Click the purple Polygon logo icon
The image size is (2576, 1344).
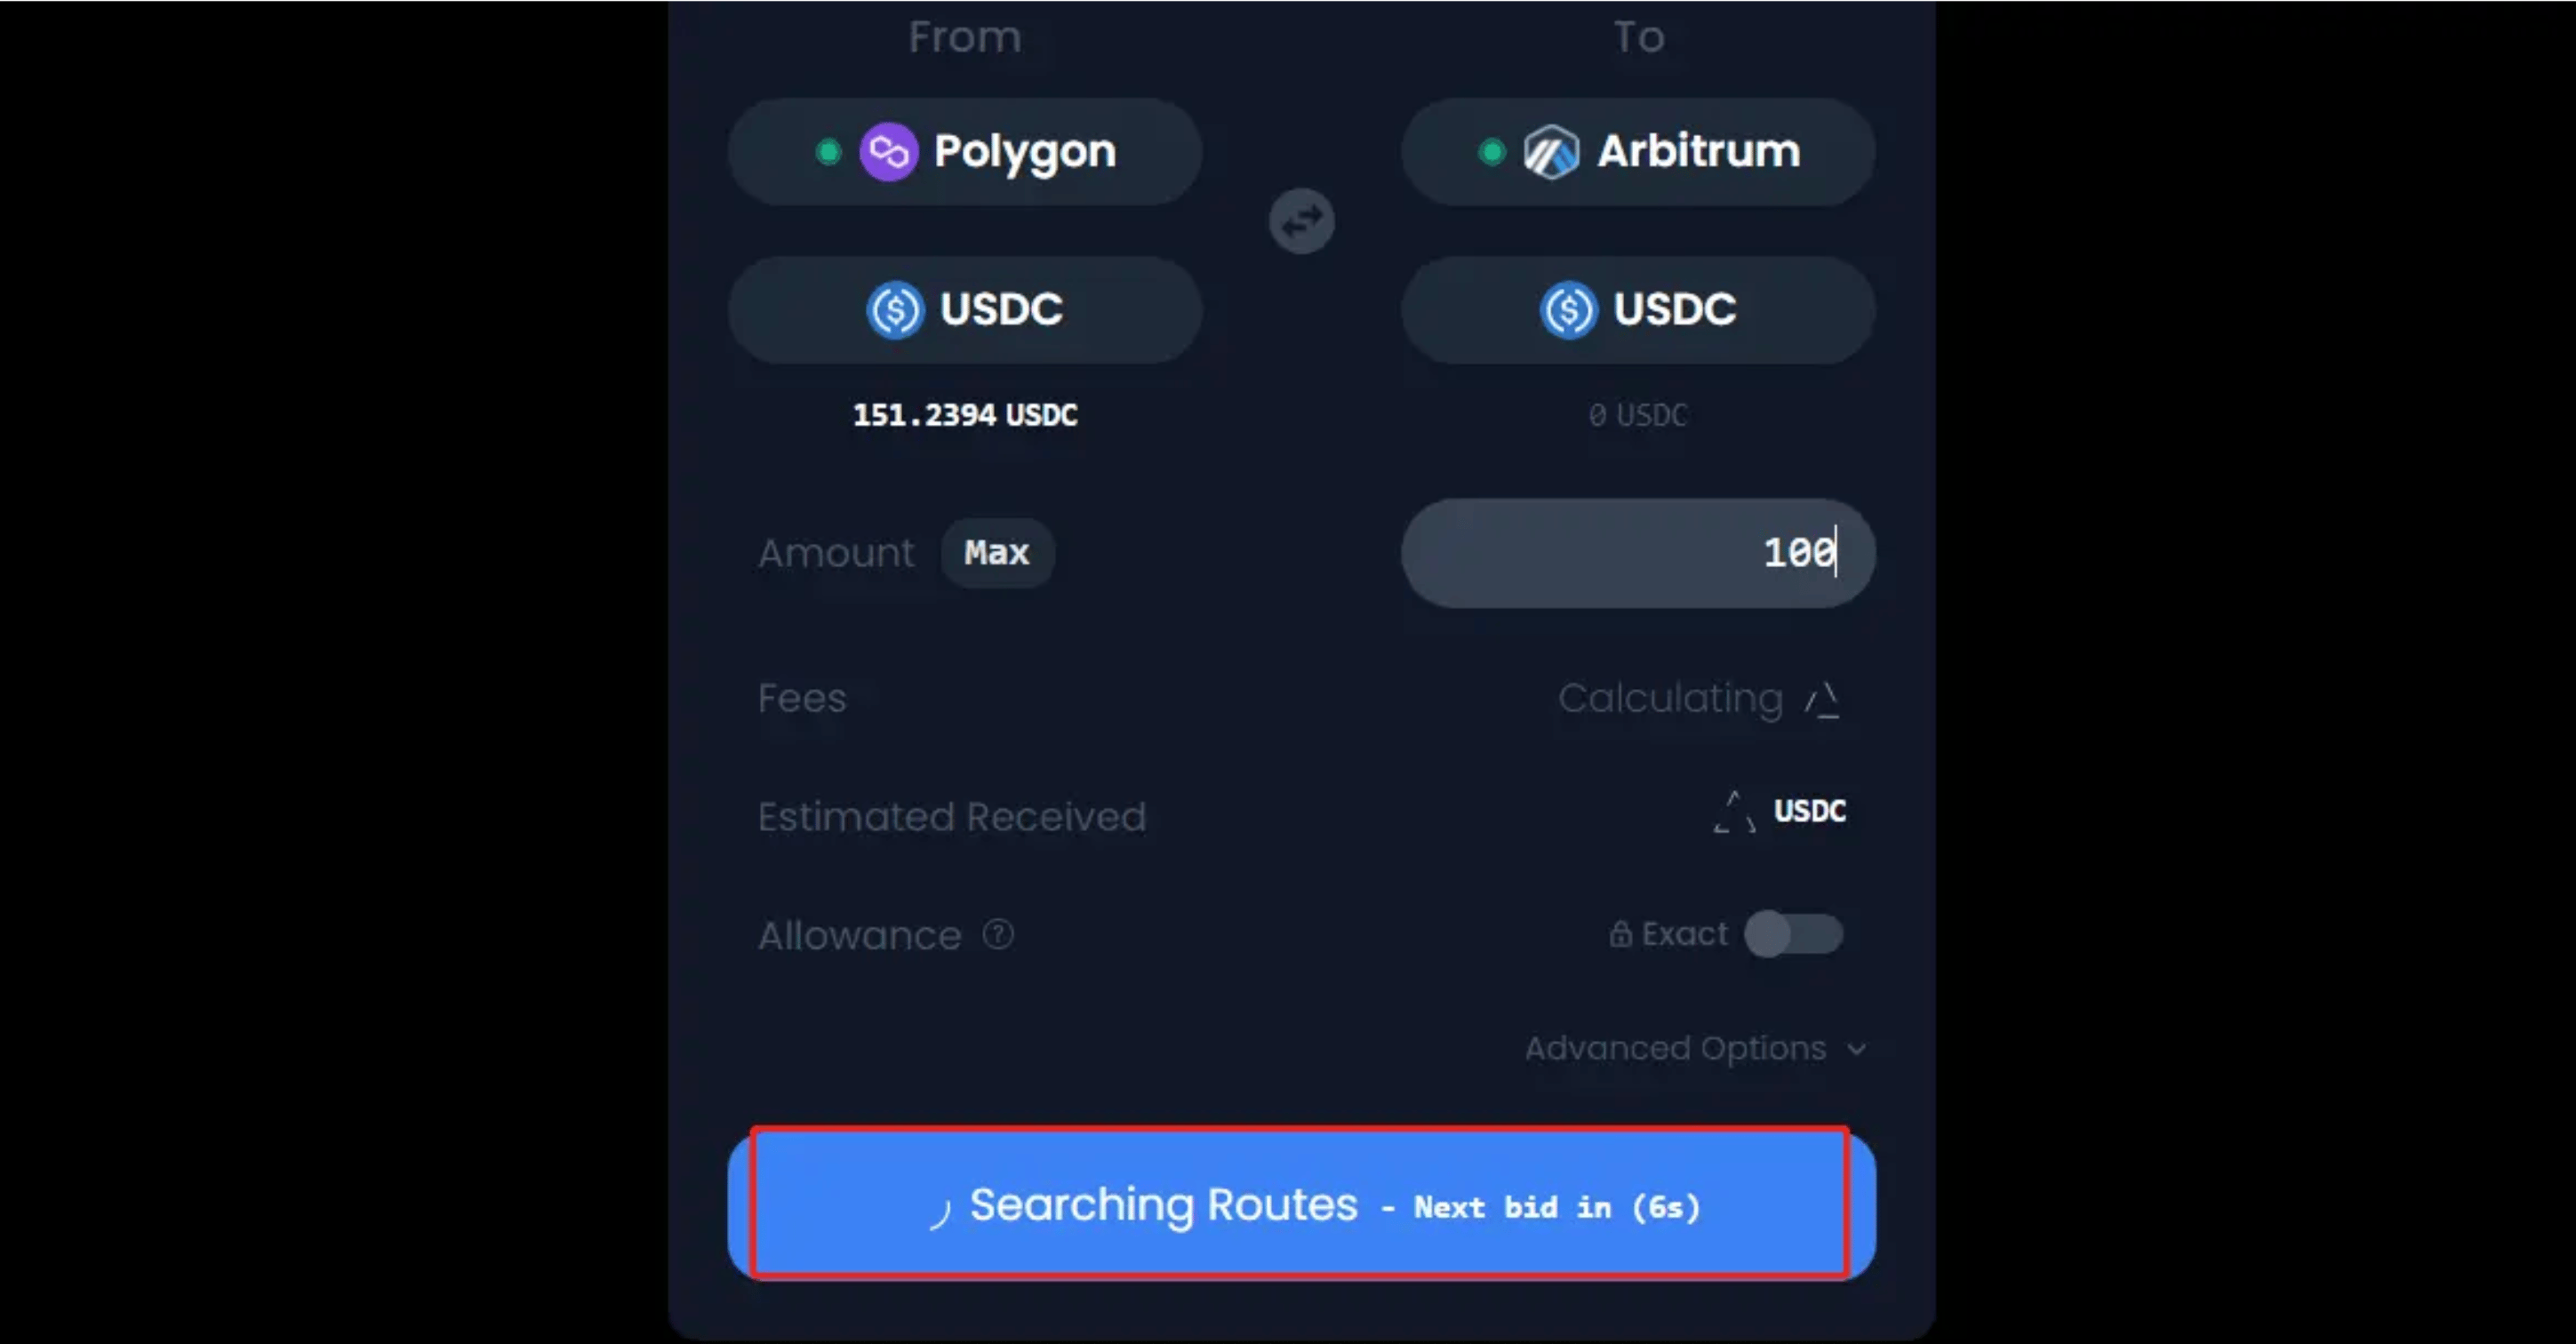[888, 152]
